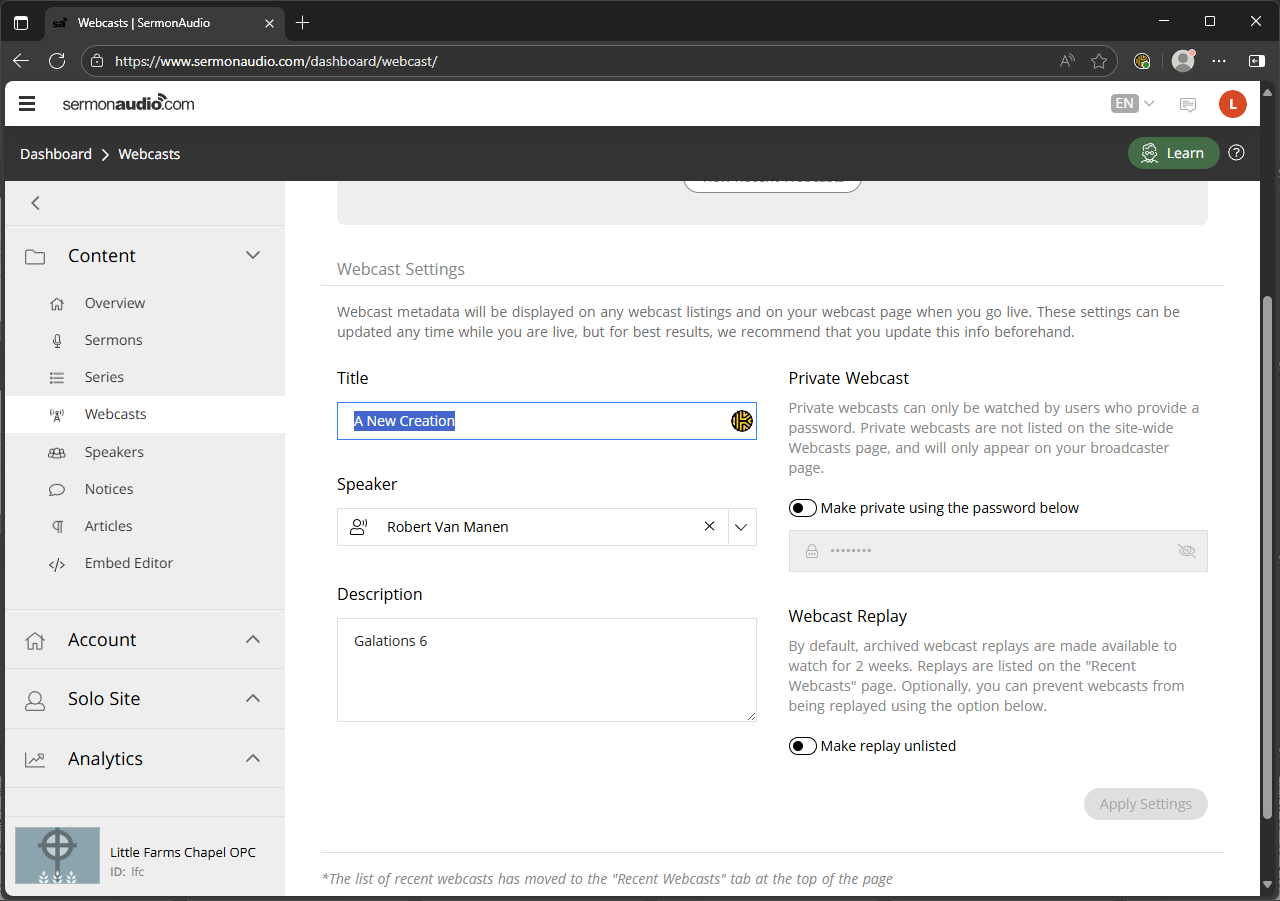Click the Overview home icon
This screenshot has width=1280, height=901.
57,303
